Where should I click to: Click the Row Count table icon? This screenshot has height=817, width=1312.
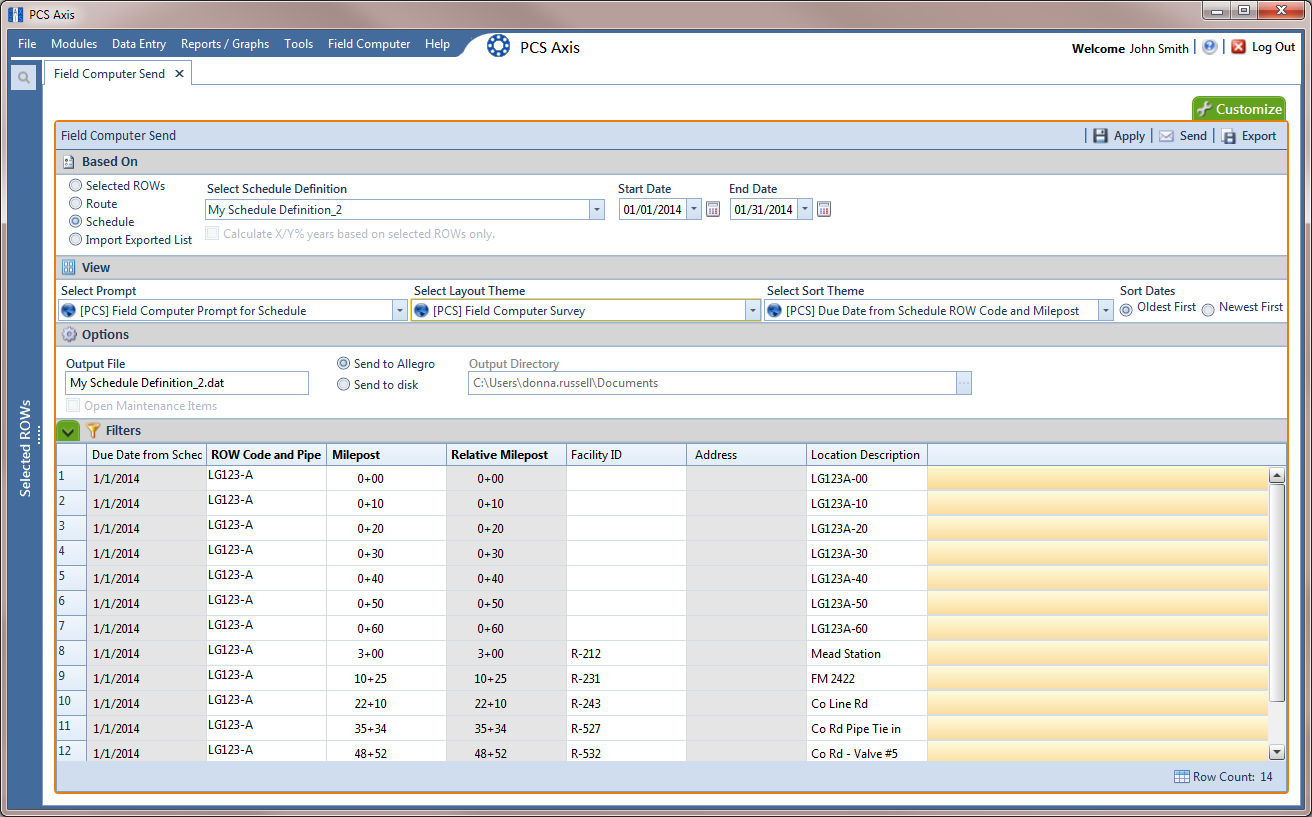tap(1181, 777)
